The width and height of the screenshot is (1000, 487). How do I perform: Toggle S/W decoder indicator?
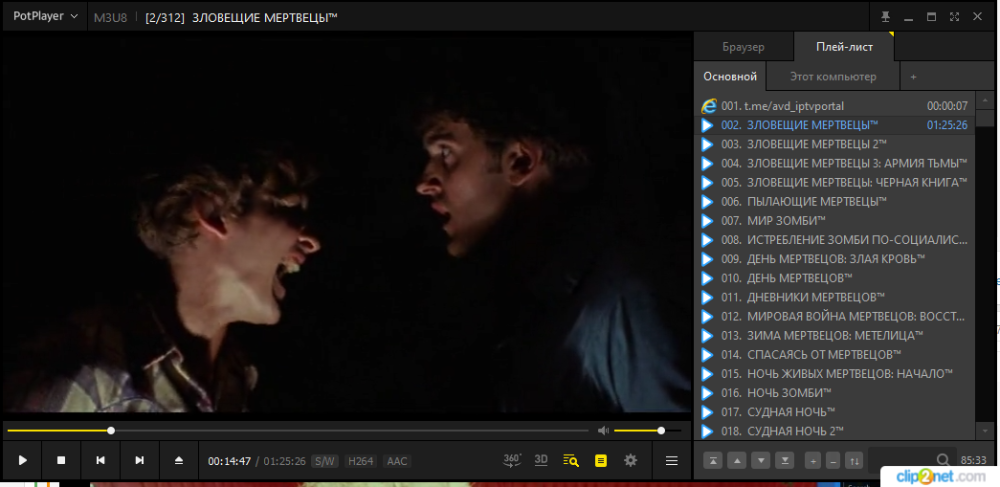[325, 461]
